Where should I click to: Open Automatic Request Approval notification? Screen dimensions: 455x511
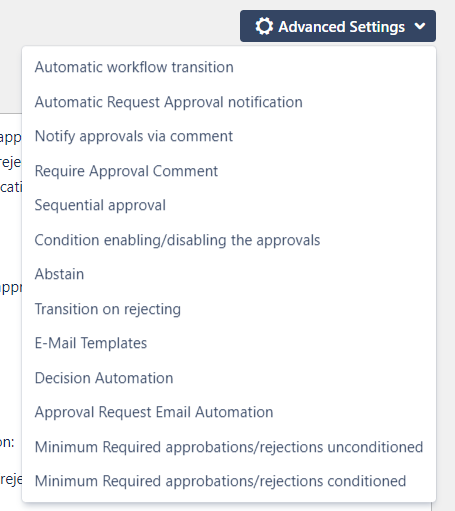(x=229, y=102)
